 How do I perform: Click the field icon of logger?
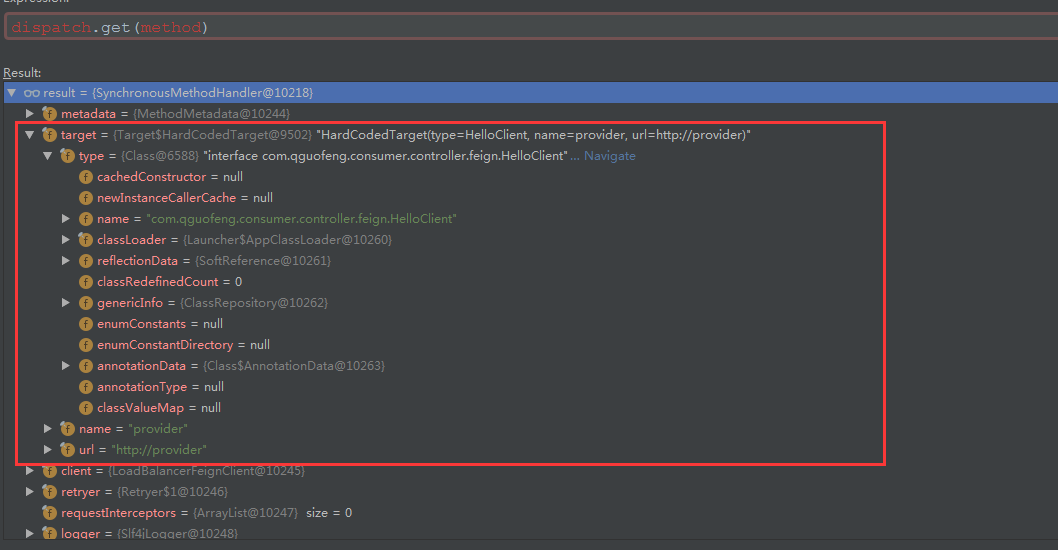49,533
